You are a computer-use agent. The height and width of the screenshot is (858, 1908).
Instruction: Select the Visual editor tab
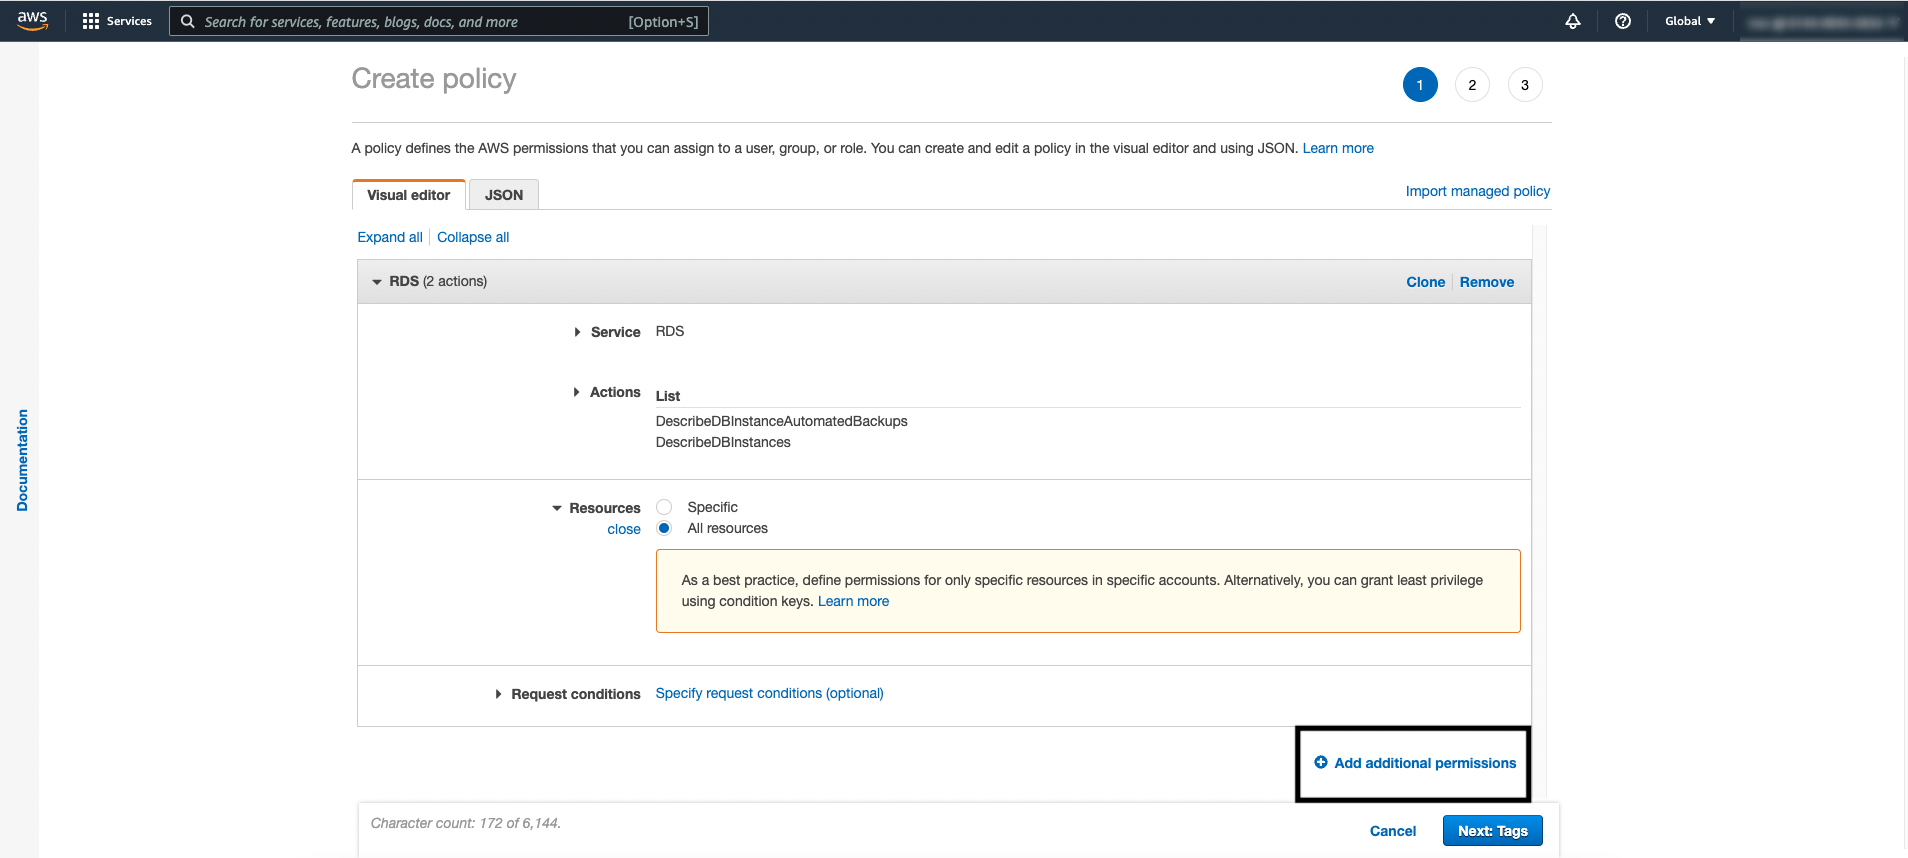pos(409,195)
